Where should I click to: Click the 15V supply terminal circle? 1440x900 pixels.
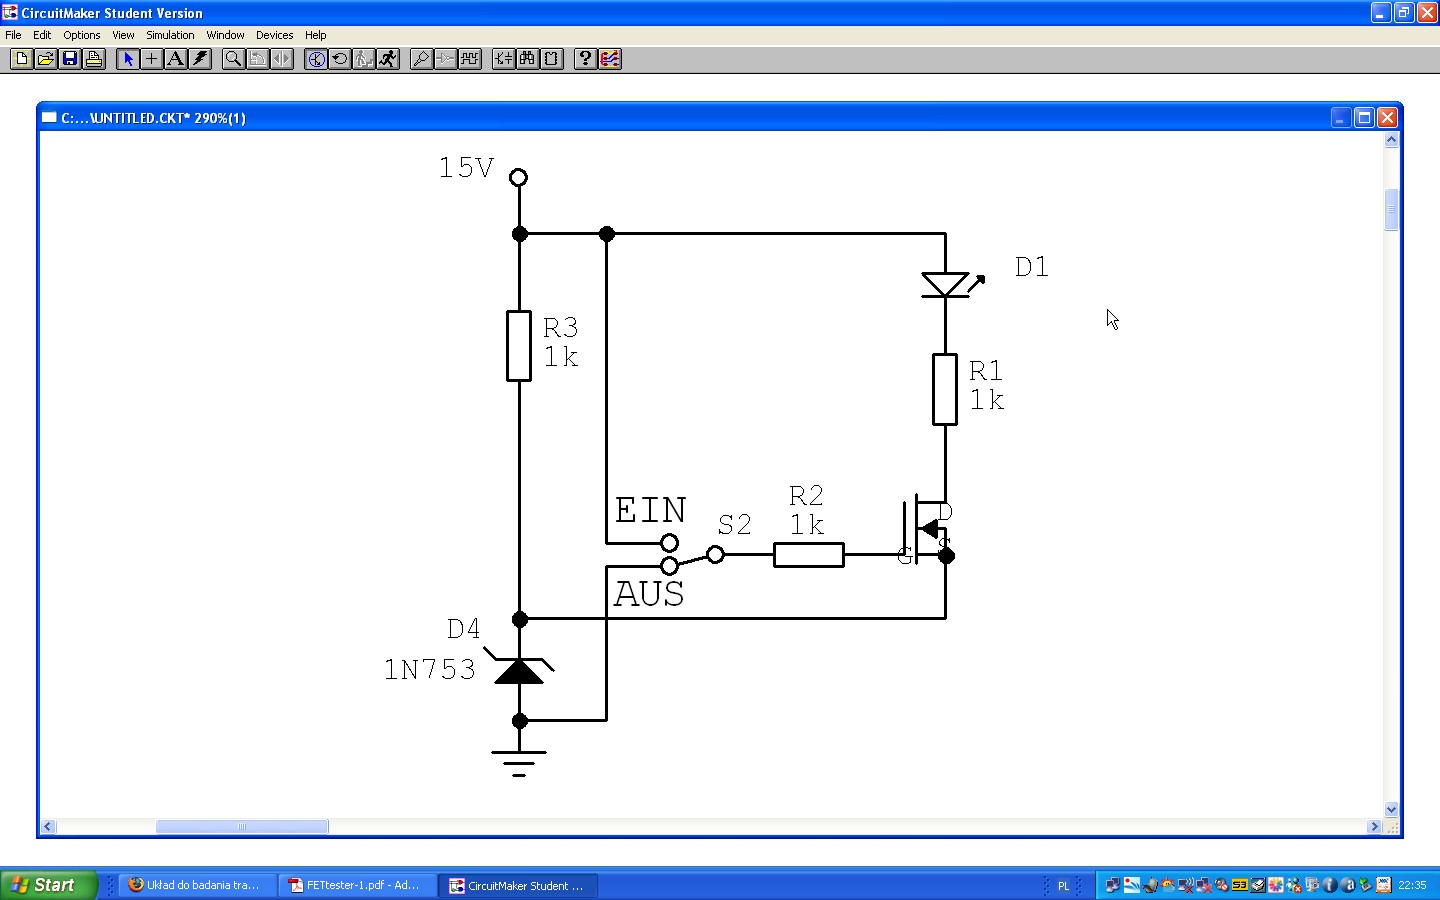pyautogui.click(x=518, y=177)
